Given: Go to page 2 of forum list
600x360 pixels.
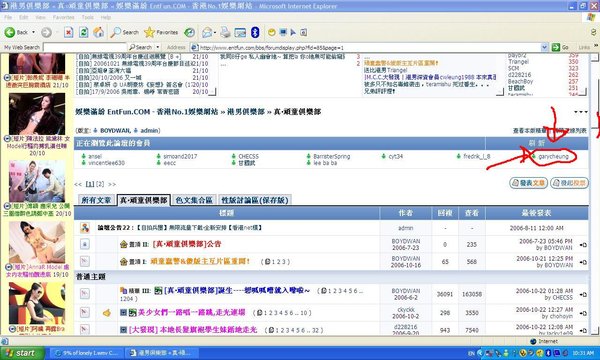Looking at the screenshot, I should coord(100,184).
